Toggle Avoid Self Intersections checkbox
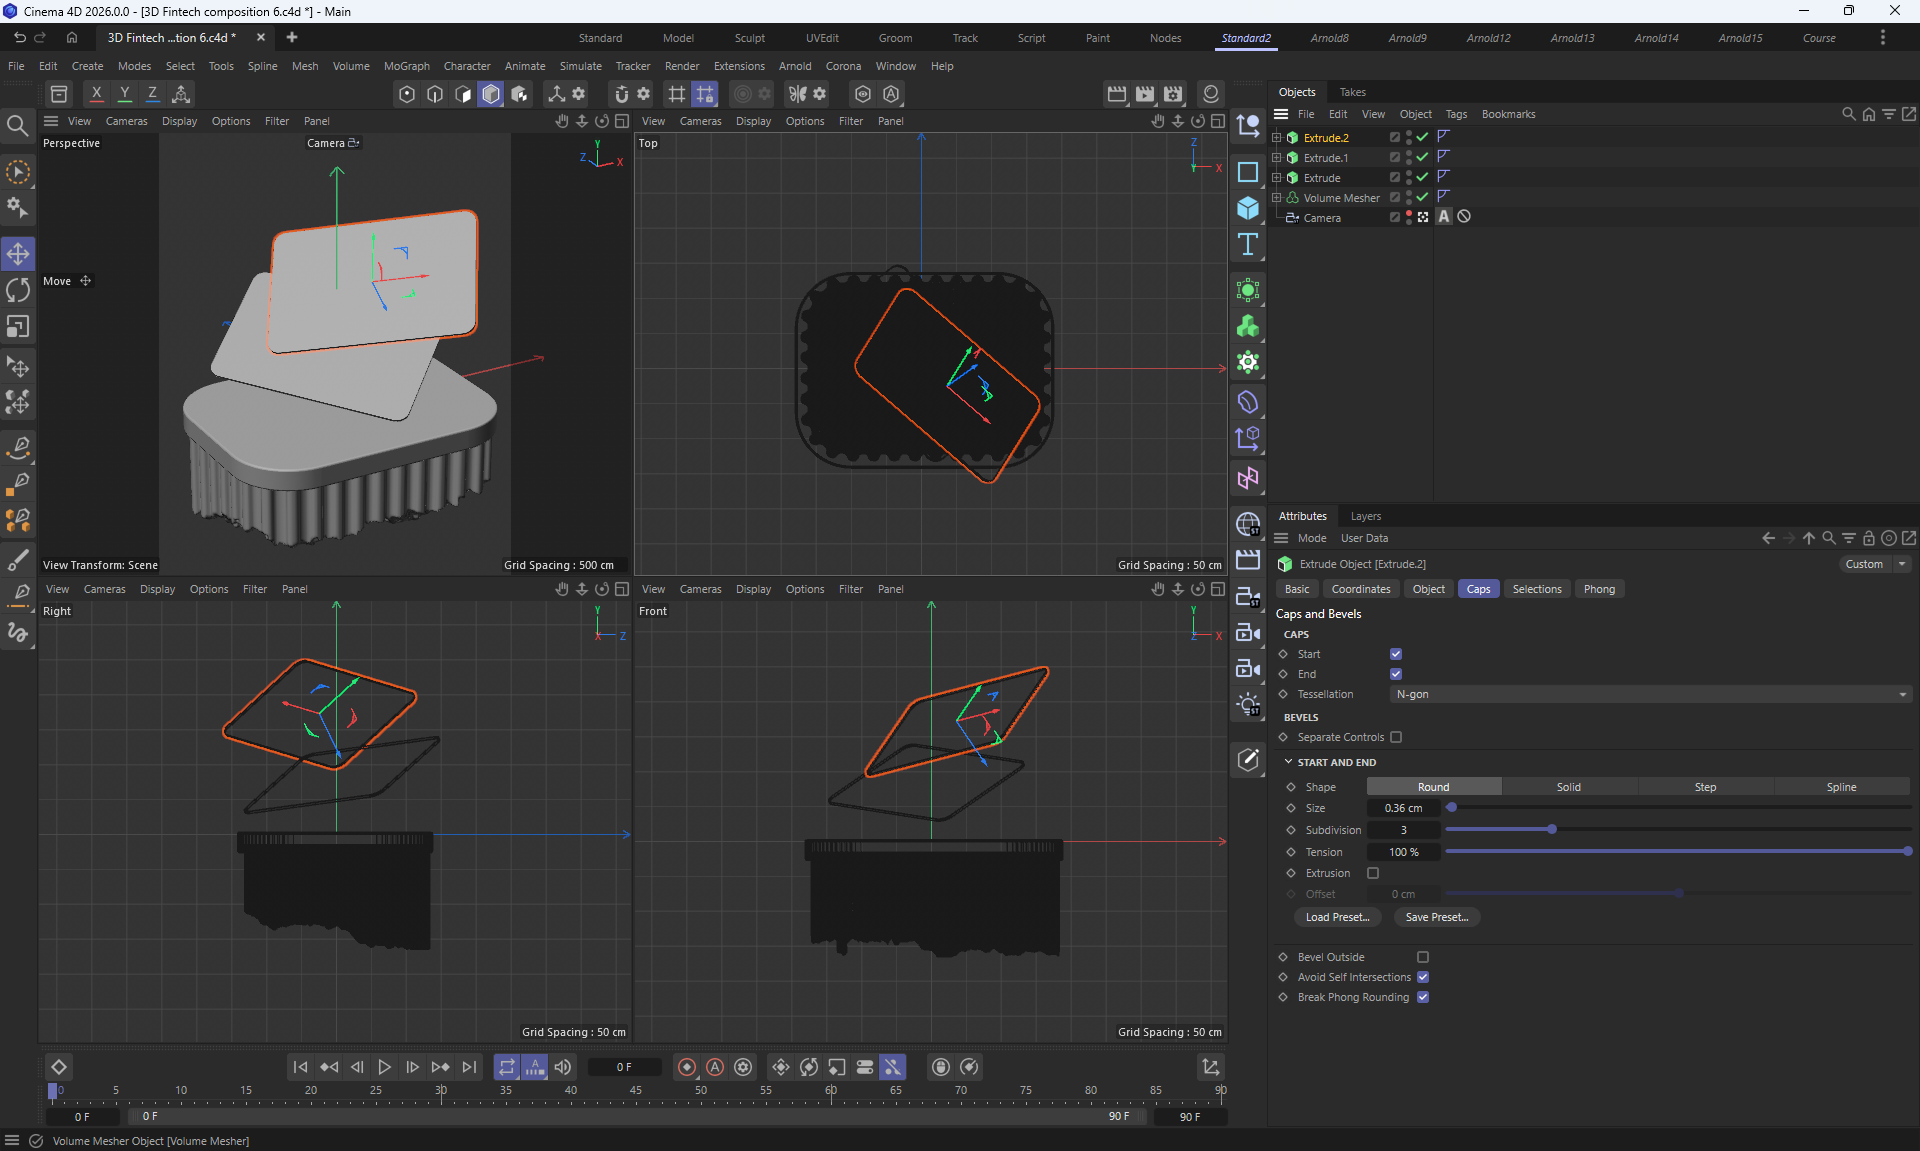Image resolution: width=1920 pixels, height=1151 pixels. click(1423, 977)
